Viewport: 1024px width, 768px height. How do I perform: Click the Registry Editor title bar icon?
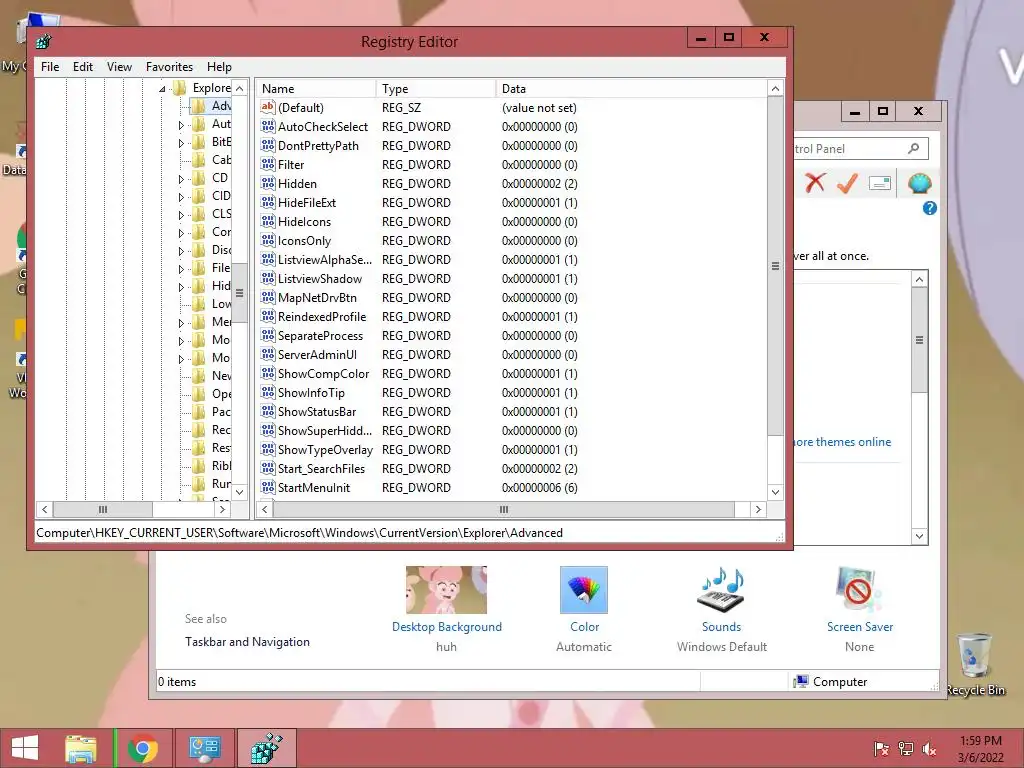click(44, 42)
